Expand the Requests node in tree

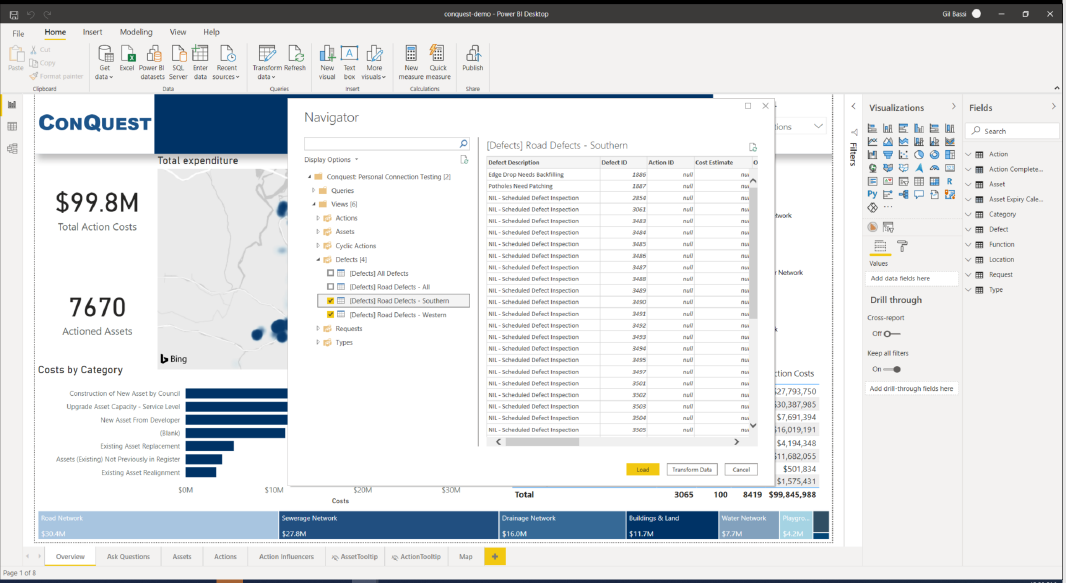[x=318, y=328]
